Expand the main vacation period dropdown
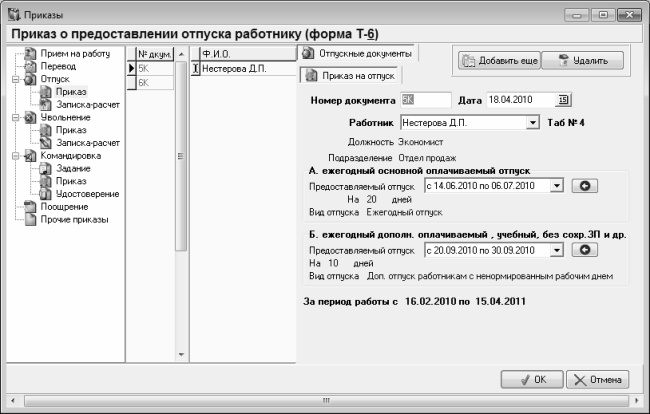 click(x=556, y=185)
